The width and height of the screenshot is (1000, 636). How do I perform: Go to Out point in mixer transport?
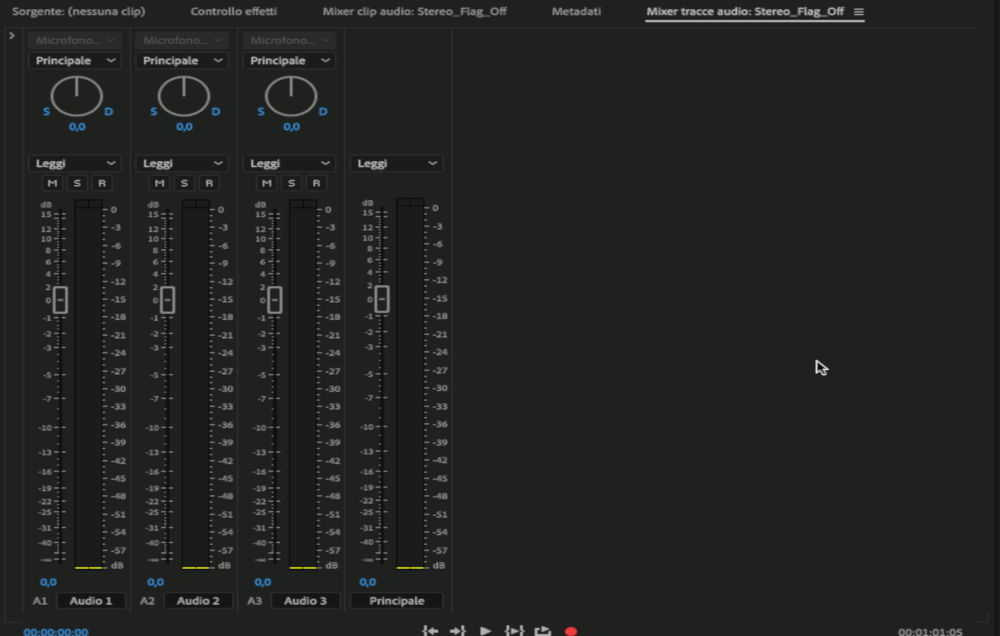click(x=457, y=630)
